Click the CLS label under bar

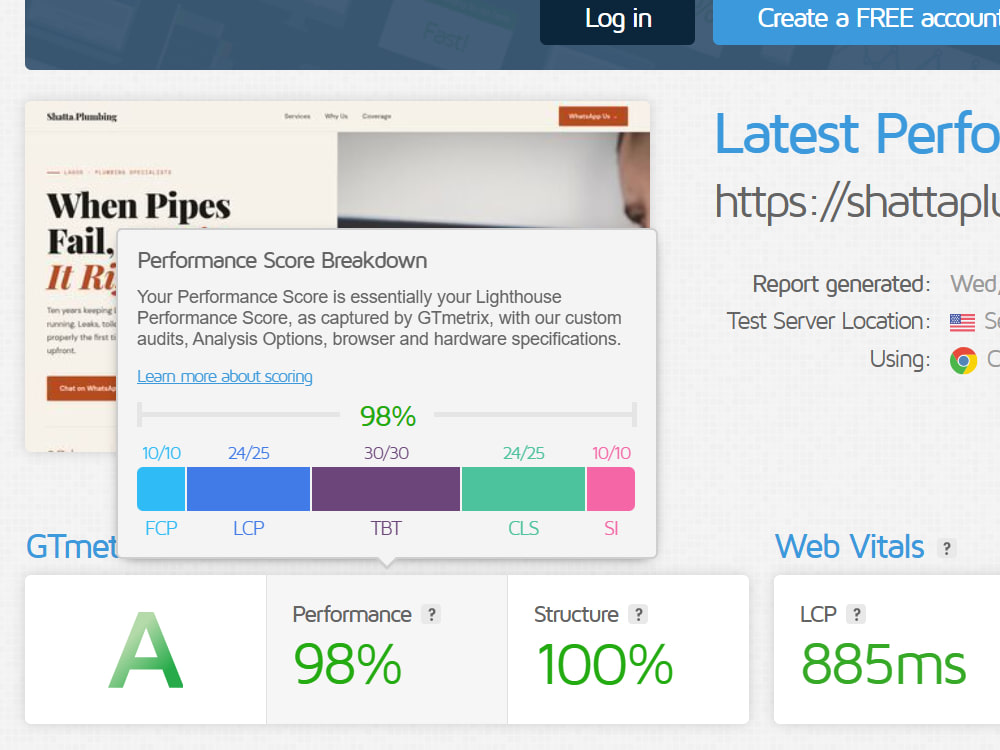point(524,528)
